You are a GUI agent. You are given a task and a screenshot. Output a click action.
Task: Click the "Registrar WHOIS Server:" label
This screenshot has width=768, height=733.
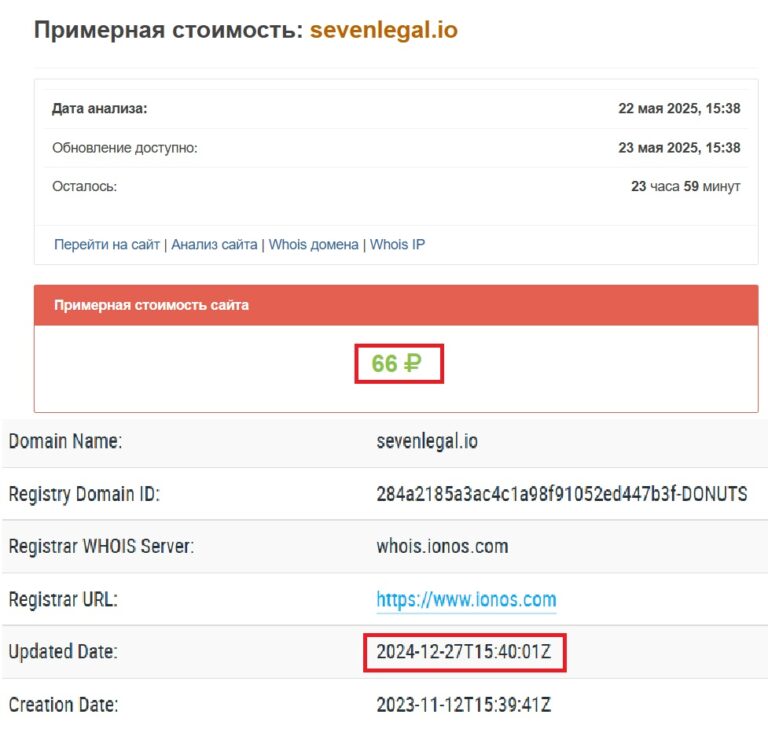(101, 547)
